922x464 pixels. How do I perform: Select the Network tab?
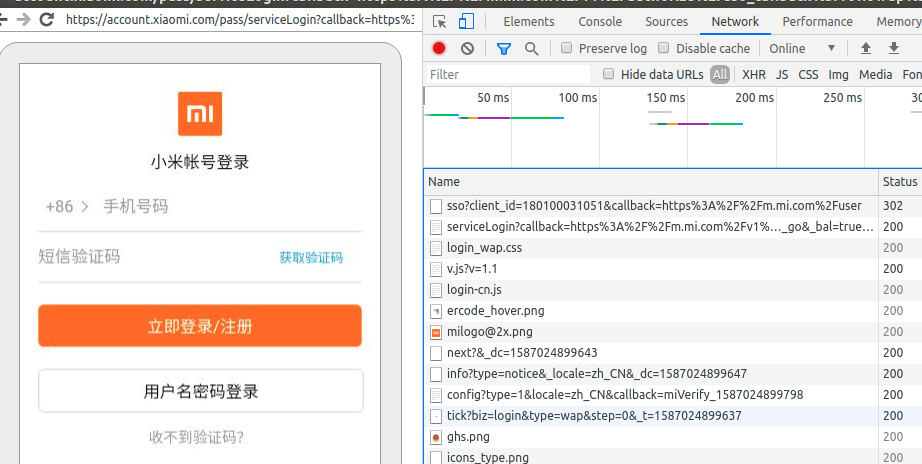click(x=735, y=22)
